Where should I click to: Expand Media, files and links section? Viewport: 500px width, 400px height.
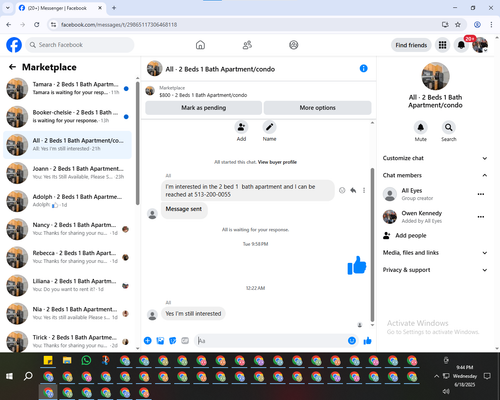pyautogui.click(x=435, y=253)
